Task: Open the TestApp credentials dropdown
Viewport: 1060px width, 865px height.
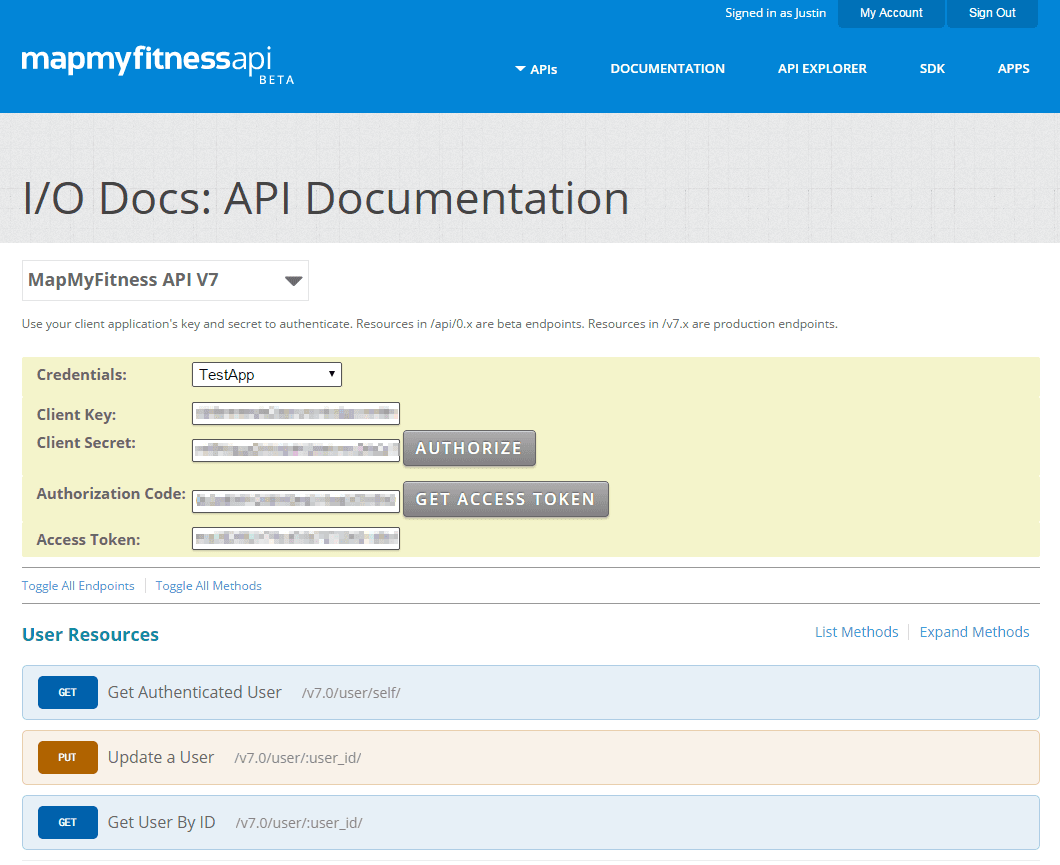Action: (267, 374)
